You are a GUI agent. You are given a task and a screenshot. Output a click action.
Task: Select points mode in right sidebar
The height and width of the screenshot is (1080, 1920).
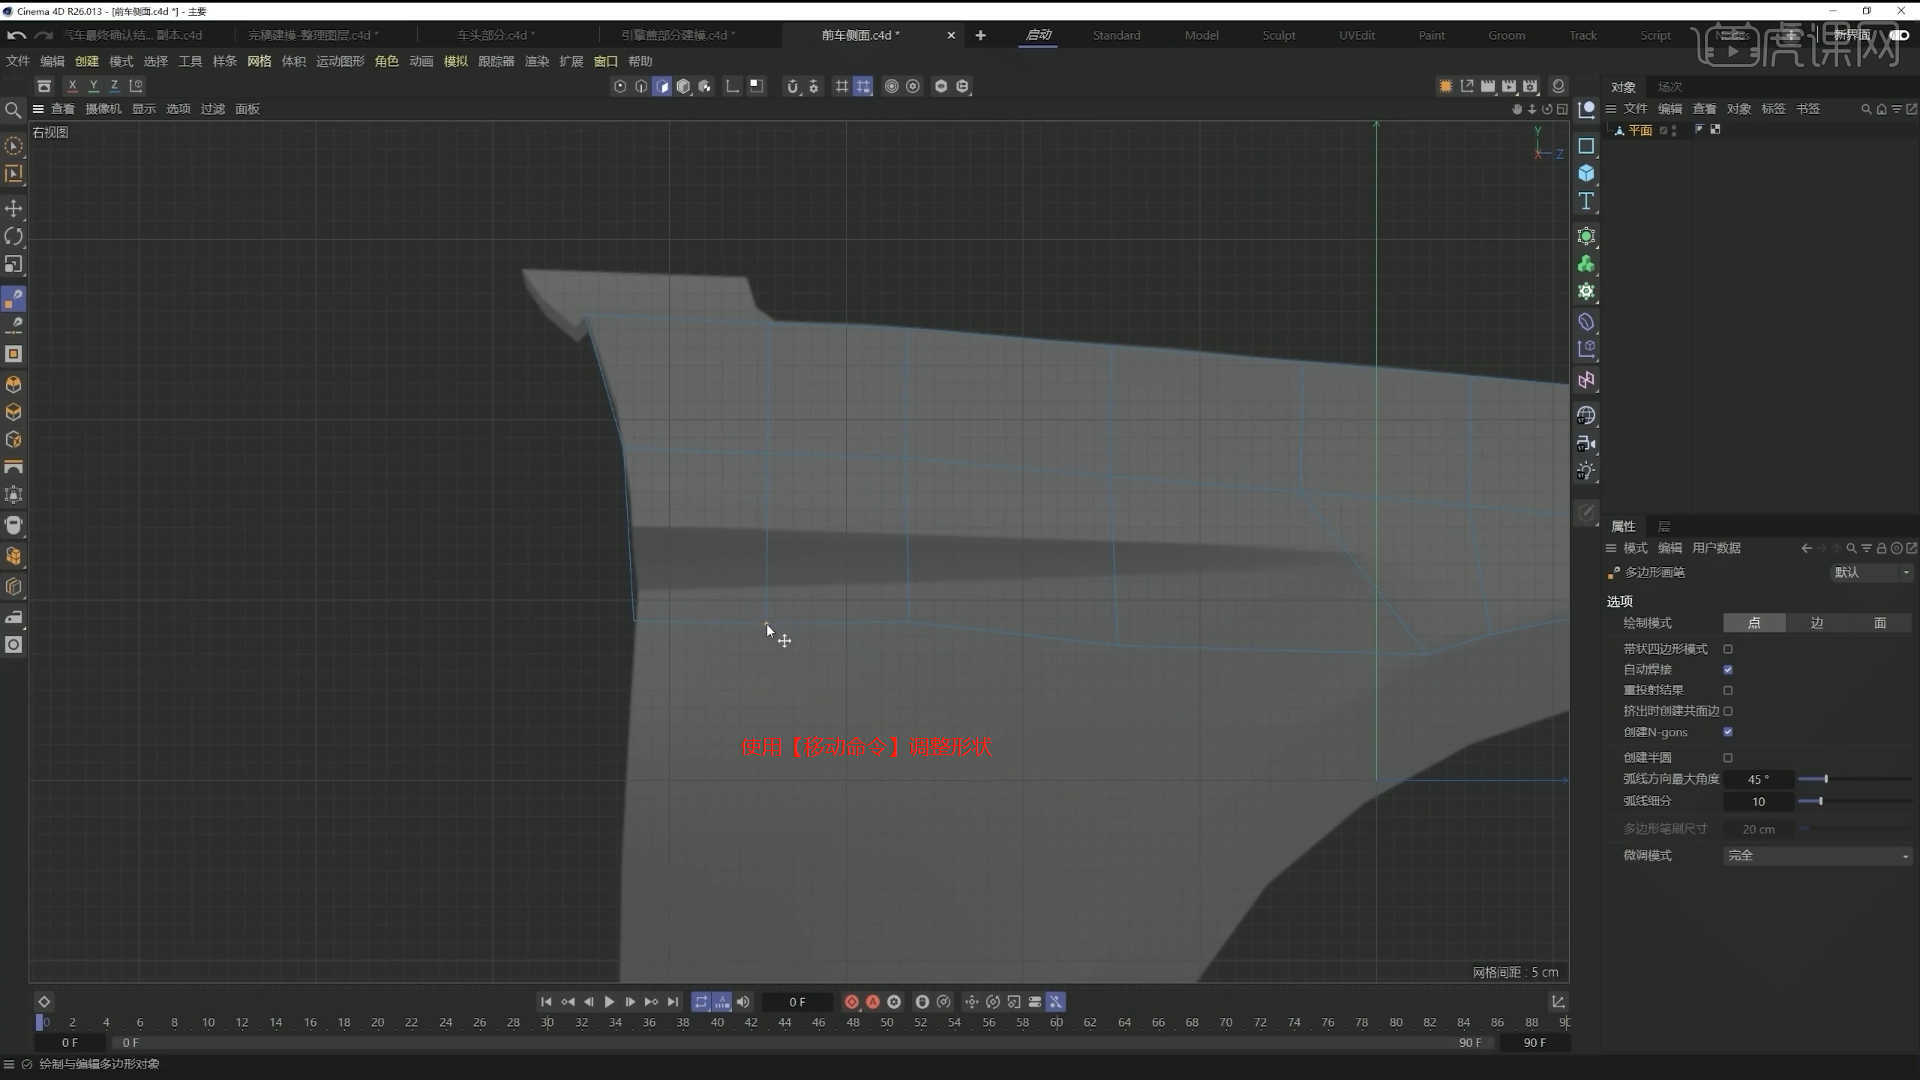(1755, 622)
